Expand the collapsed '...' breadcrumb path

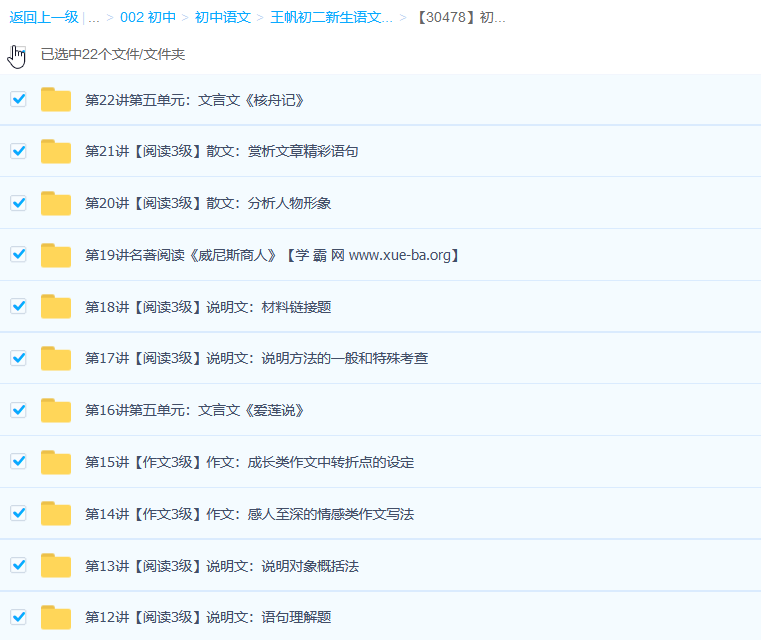tap(93, 18)
